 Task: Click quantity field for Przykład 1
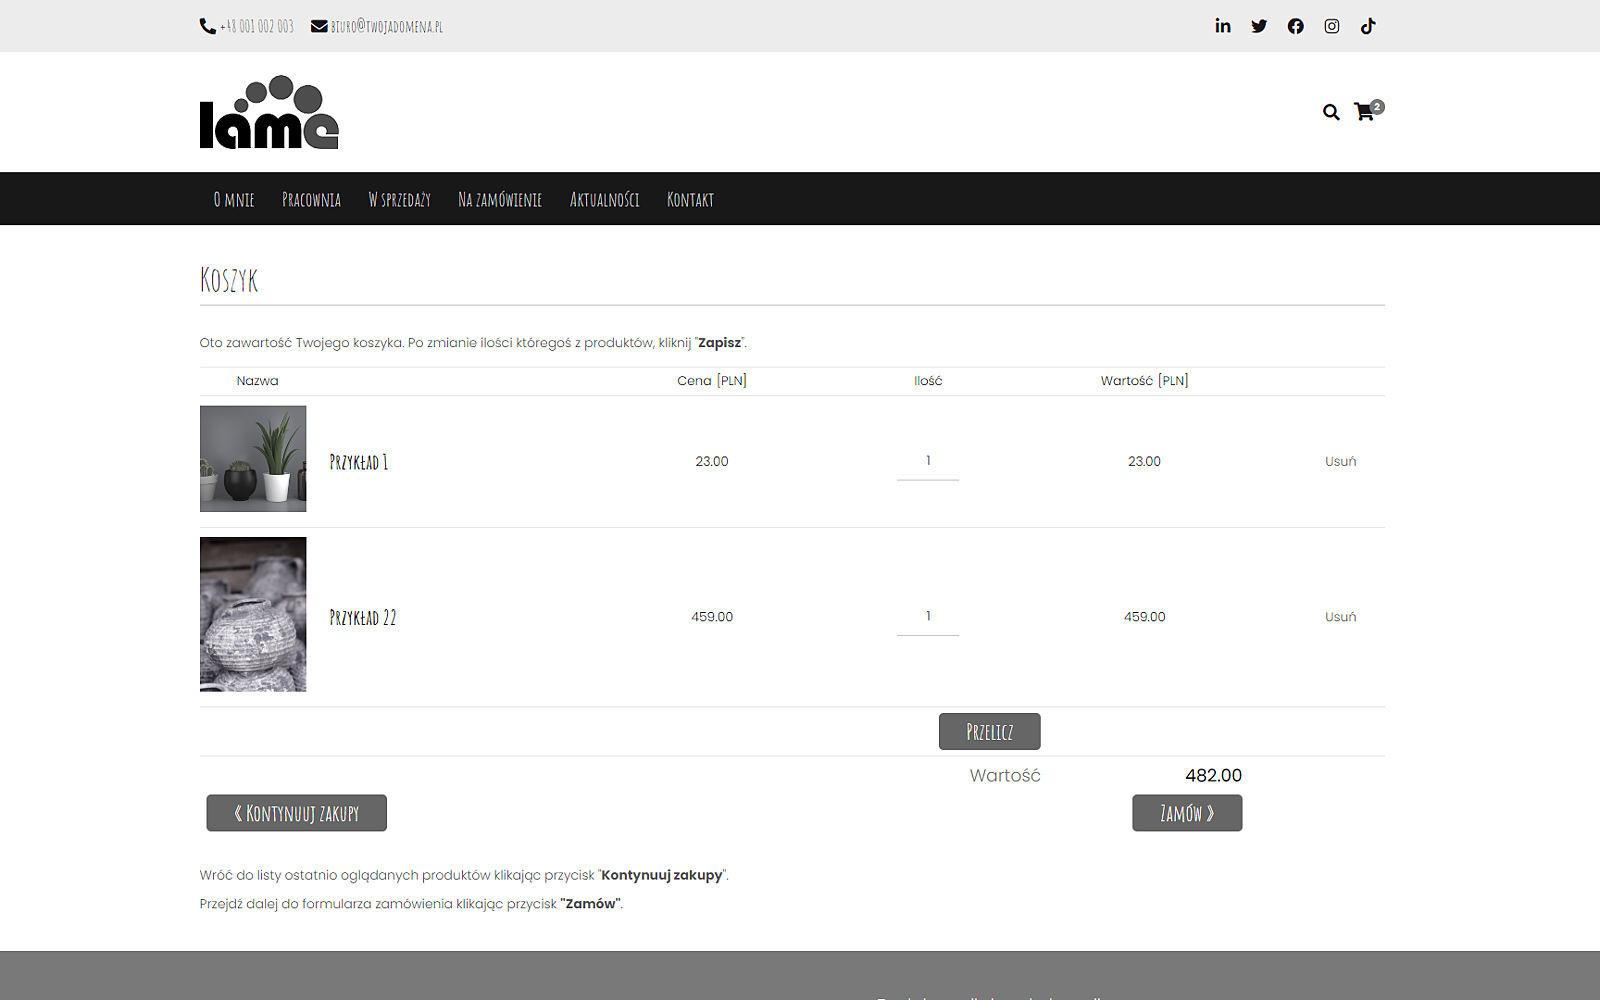(927, 462)
